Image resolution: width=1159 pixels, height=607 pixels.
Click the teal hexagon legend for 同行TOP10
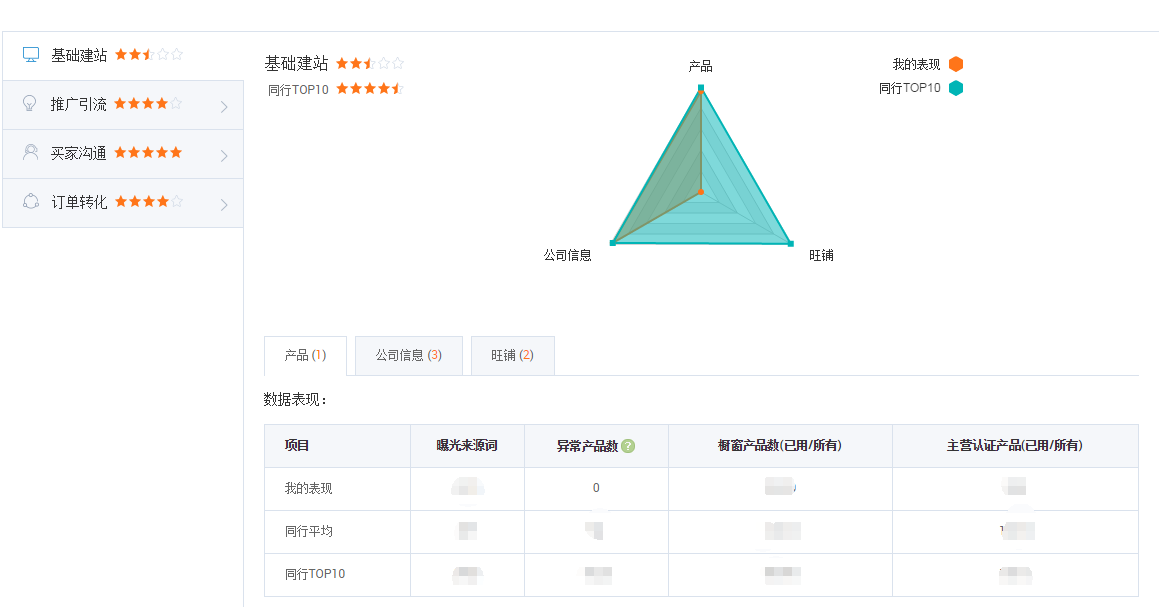(956, 88)
